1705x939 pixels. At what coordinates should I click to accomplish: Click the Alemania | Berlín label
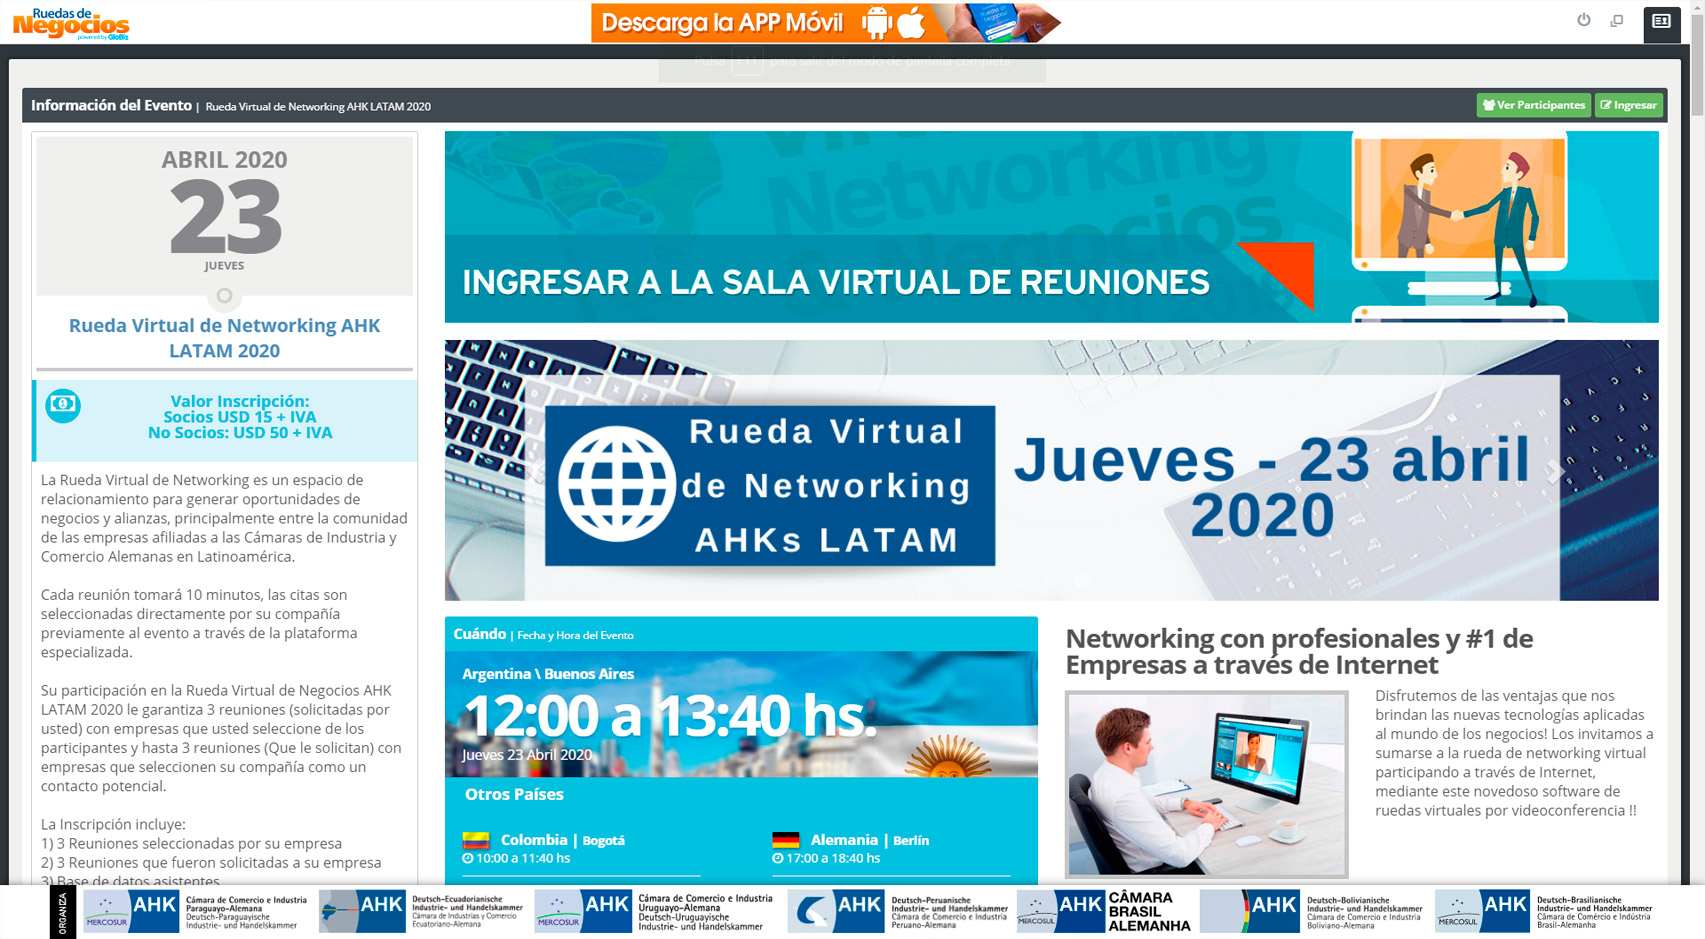click(x=869, y=840)
